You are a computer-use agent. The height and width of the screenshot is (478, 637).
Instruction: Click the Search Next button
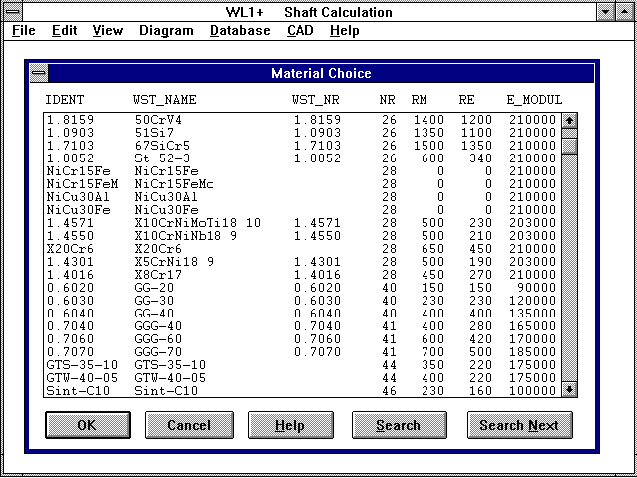[519, 425]
